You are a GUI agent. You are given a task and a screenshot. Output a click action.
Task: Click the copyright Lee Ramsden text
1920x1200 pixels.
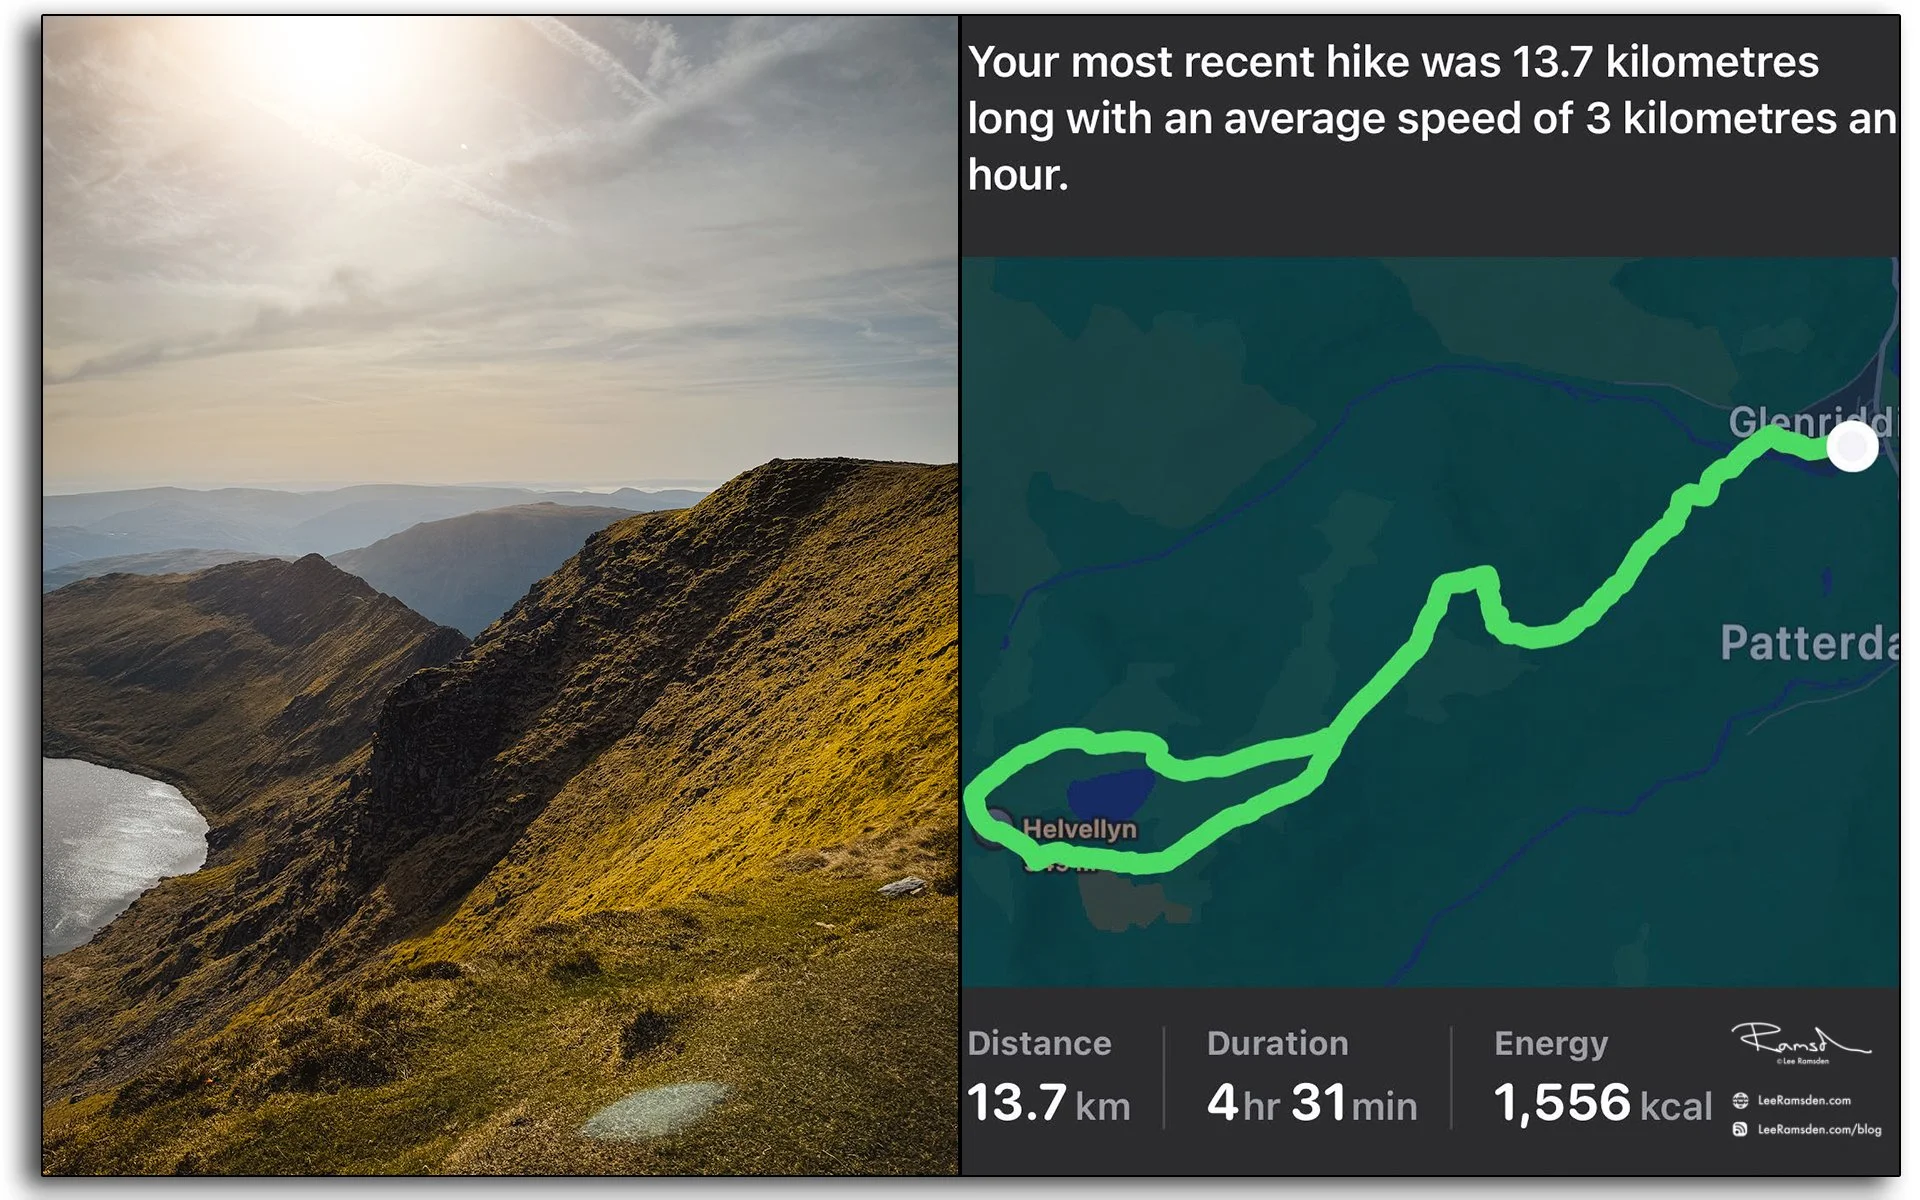click(x=1803, y=1061)
